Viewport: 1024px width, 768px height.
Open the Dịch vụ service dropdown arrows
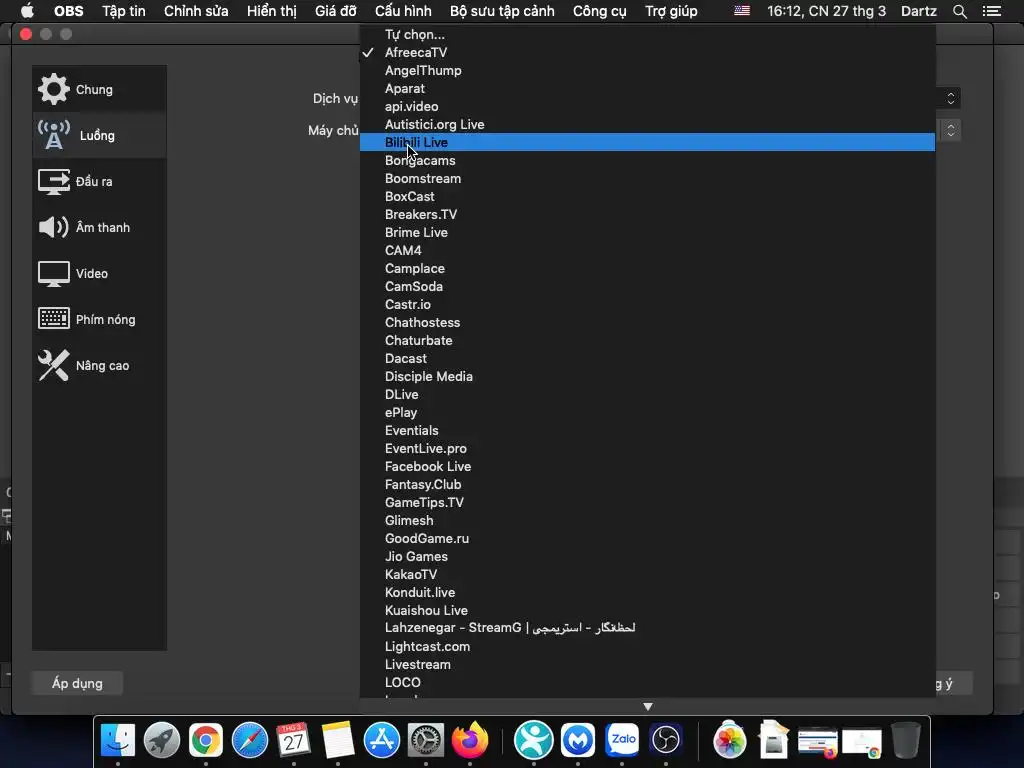click(x=951, y=98)
